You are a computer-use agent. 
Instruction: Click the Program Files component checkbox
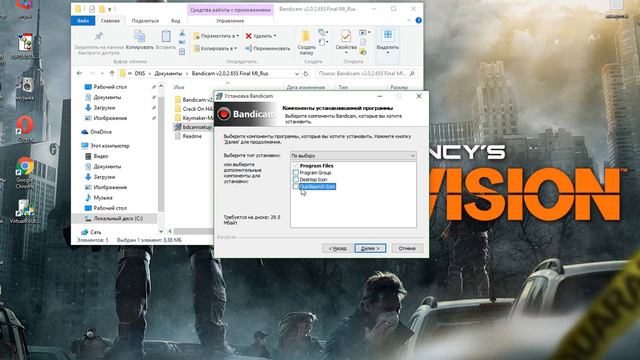296,166
